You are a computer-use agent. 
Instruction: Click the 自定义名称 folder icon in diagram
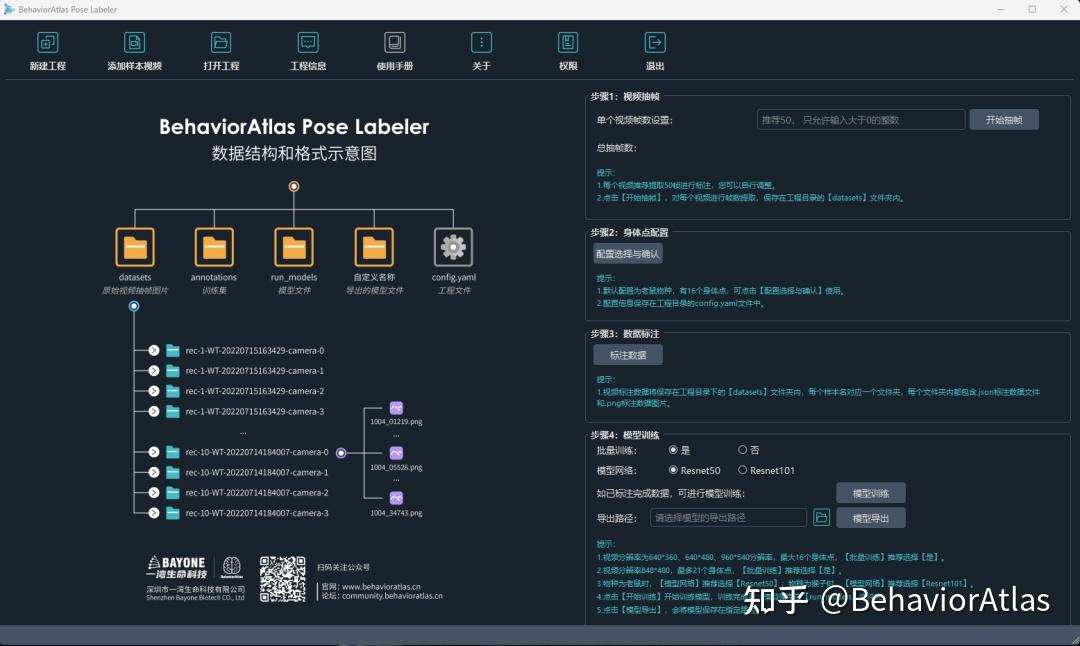point(374,247)
